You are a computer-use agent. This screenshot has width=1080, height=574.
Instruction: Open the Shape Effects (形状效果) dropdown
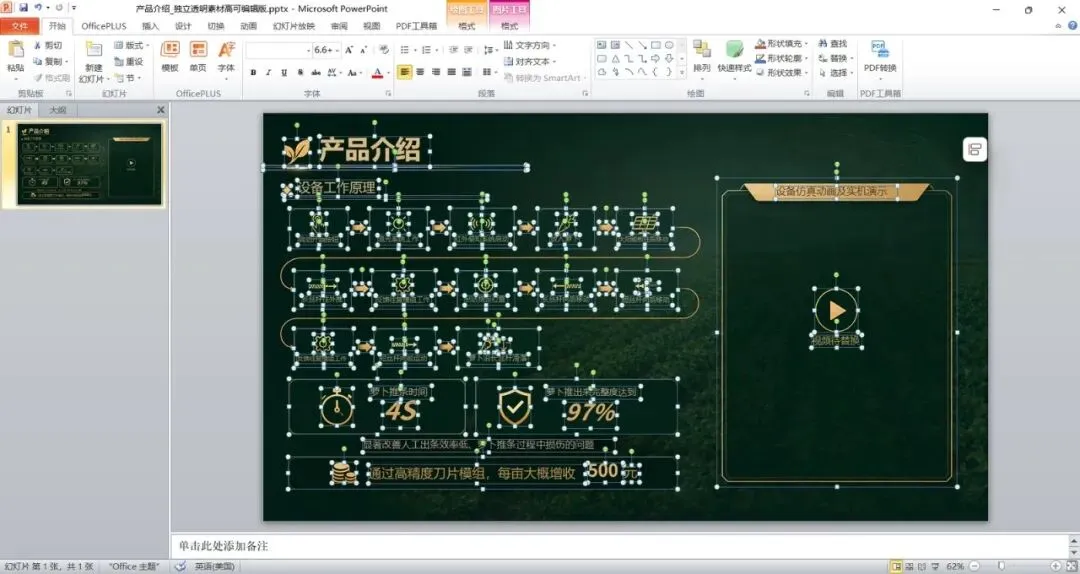(782, 72)
